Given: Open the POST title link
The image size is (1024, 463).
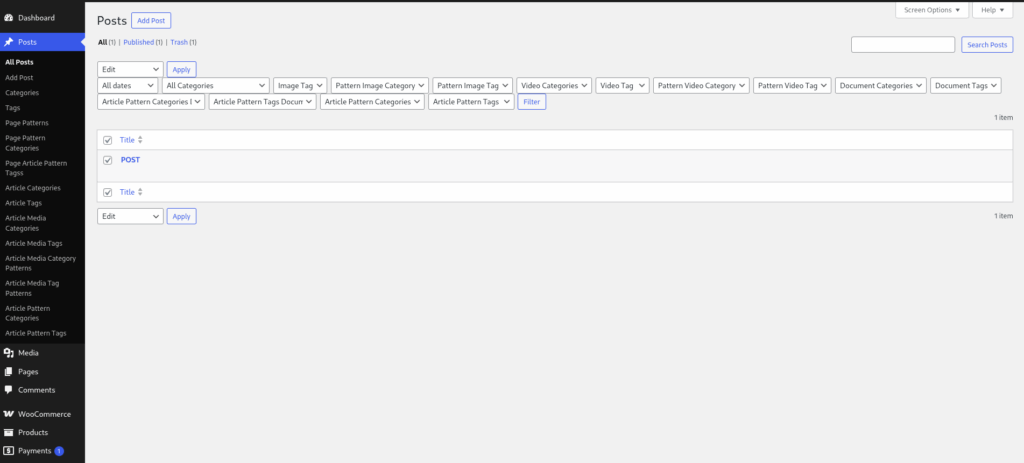Looking at the screenshot, I should [131, 159].
